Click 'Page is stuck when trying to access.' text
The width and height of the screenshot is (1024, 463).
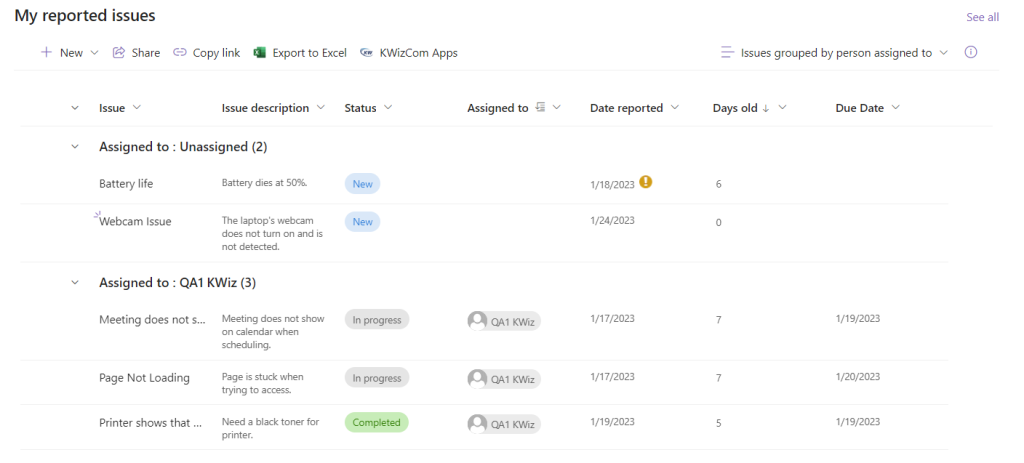coord(263,383)
